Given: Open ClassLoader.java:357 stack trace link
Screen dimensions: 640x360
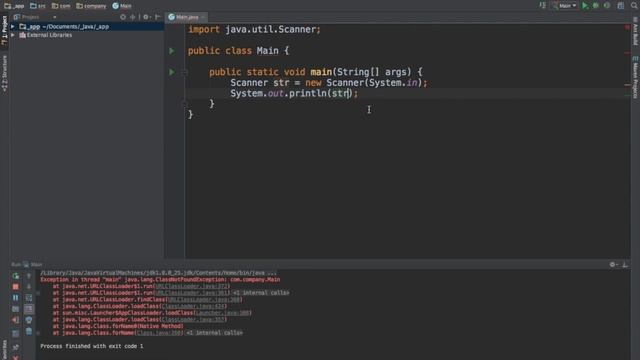Looking at the screenshot, I should tap(193, 320).
